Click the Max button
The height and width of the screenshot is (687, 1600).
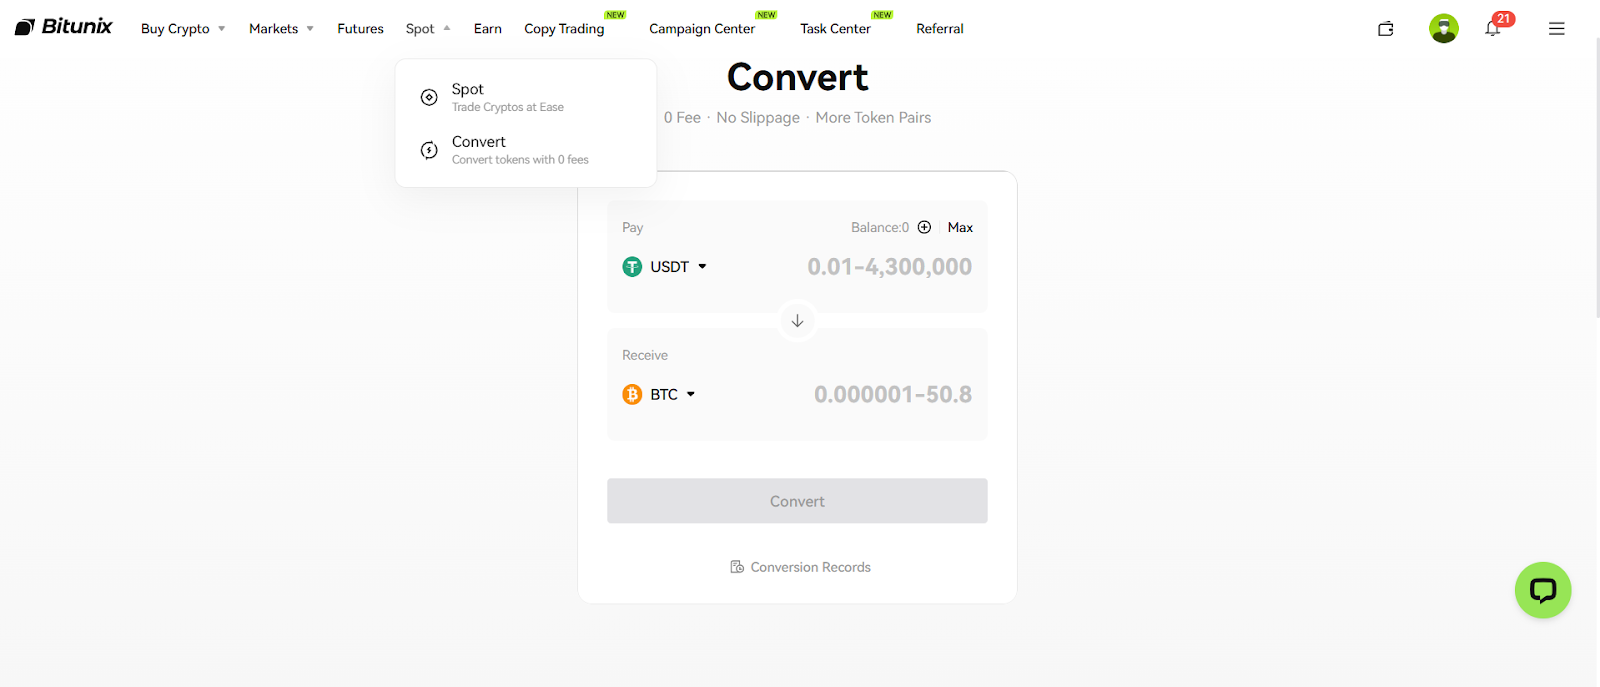tap(960, 227)
